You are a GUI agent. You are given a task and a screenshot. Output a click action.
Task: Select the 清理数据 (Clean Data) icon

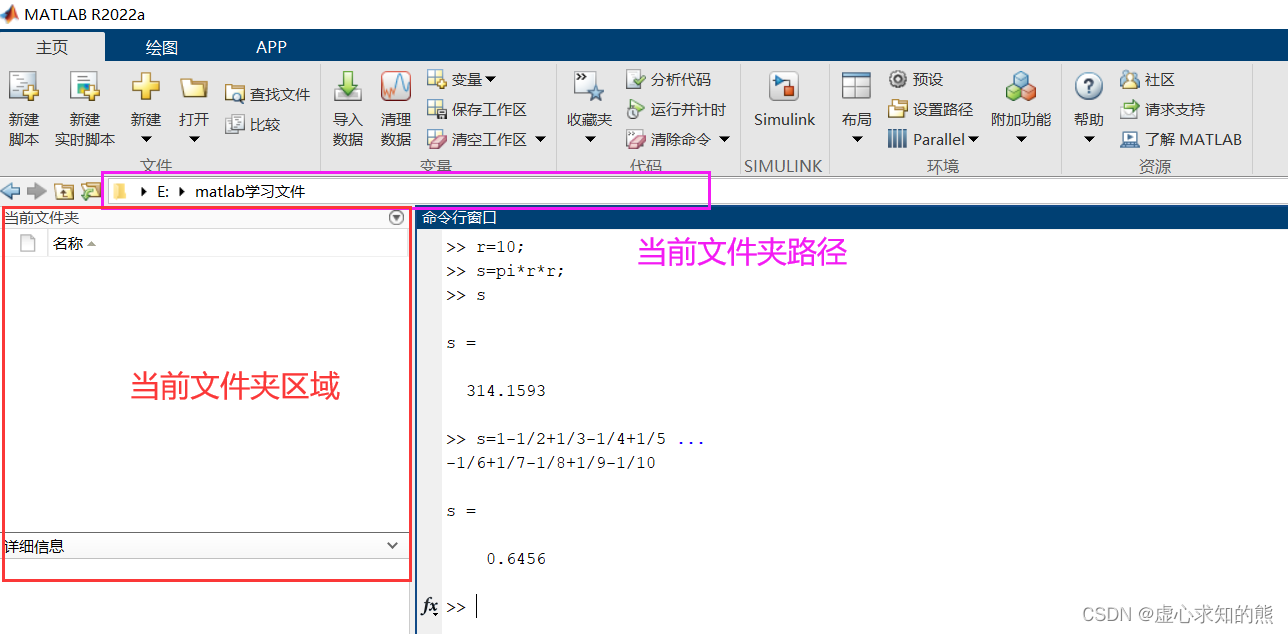tap(395, 105)
